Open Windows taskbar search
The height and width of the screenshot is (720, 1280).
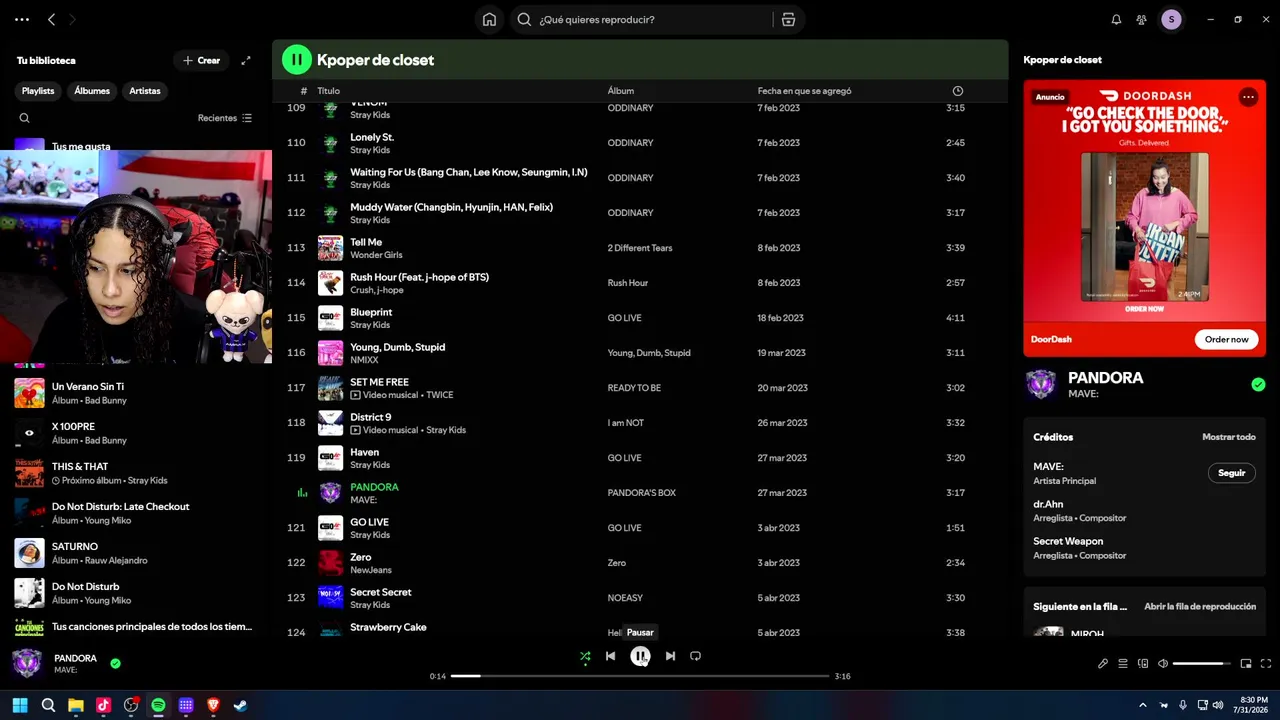48,705
